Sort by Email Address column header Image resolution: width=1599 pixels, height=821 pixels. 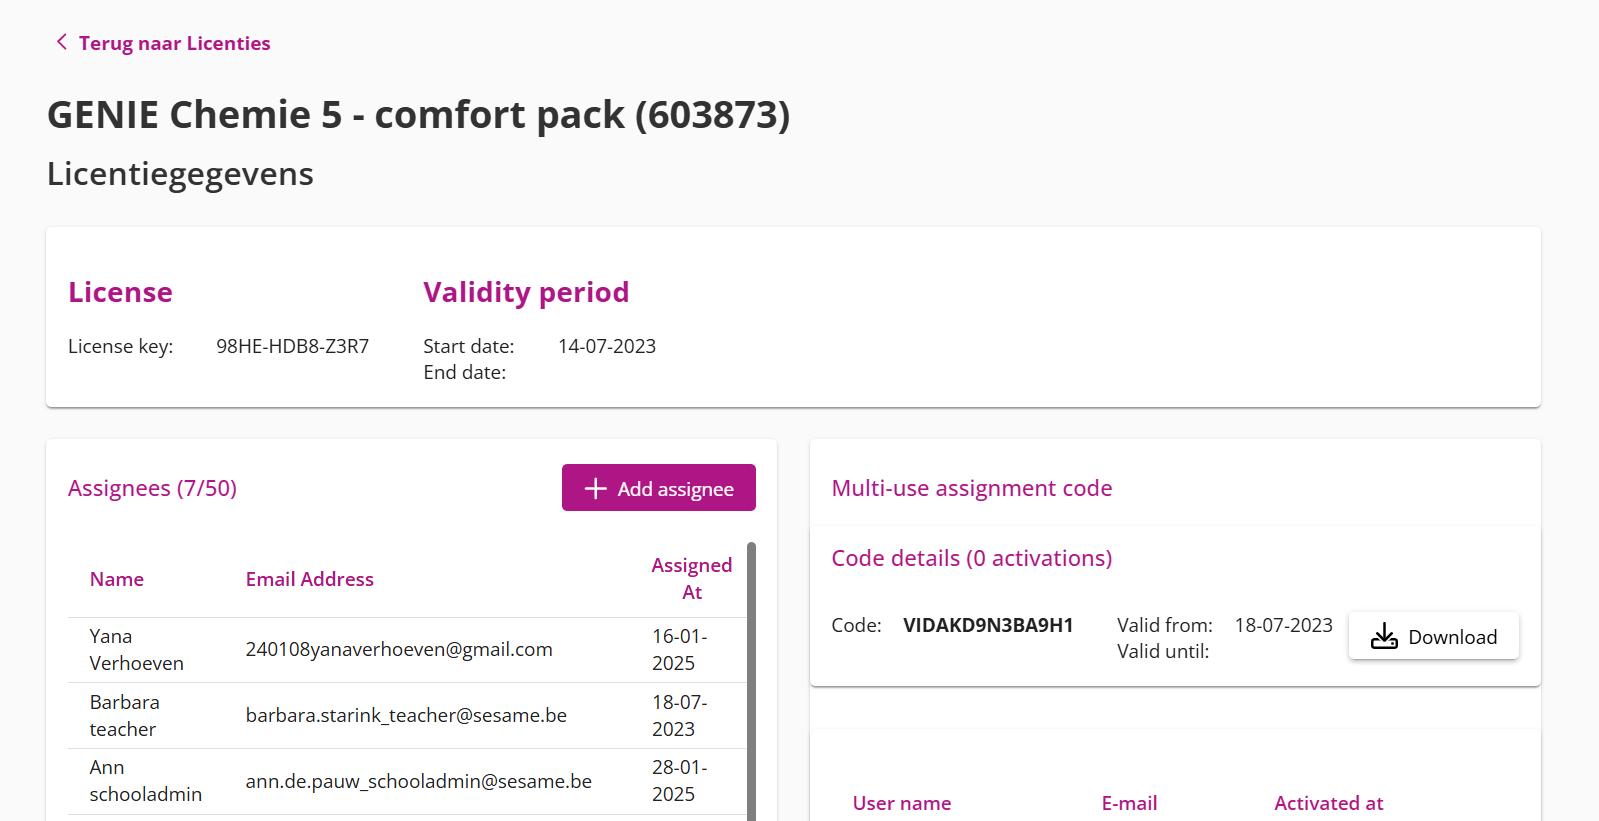pyautogui.click(x=309, y=579)
